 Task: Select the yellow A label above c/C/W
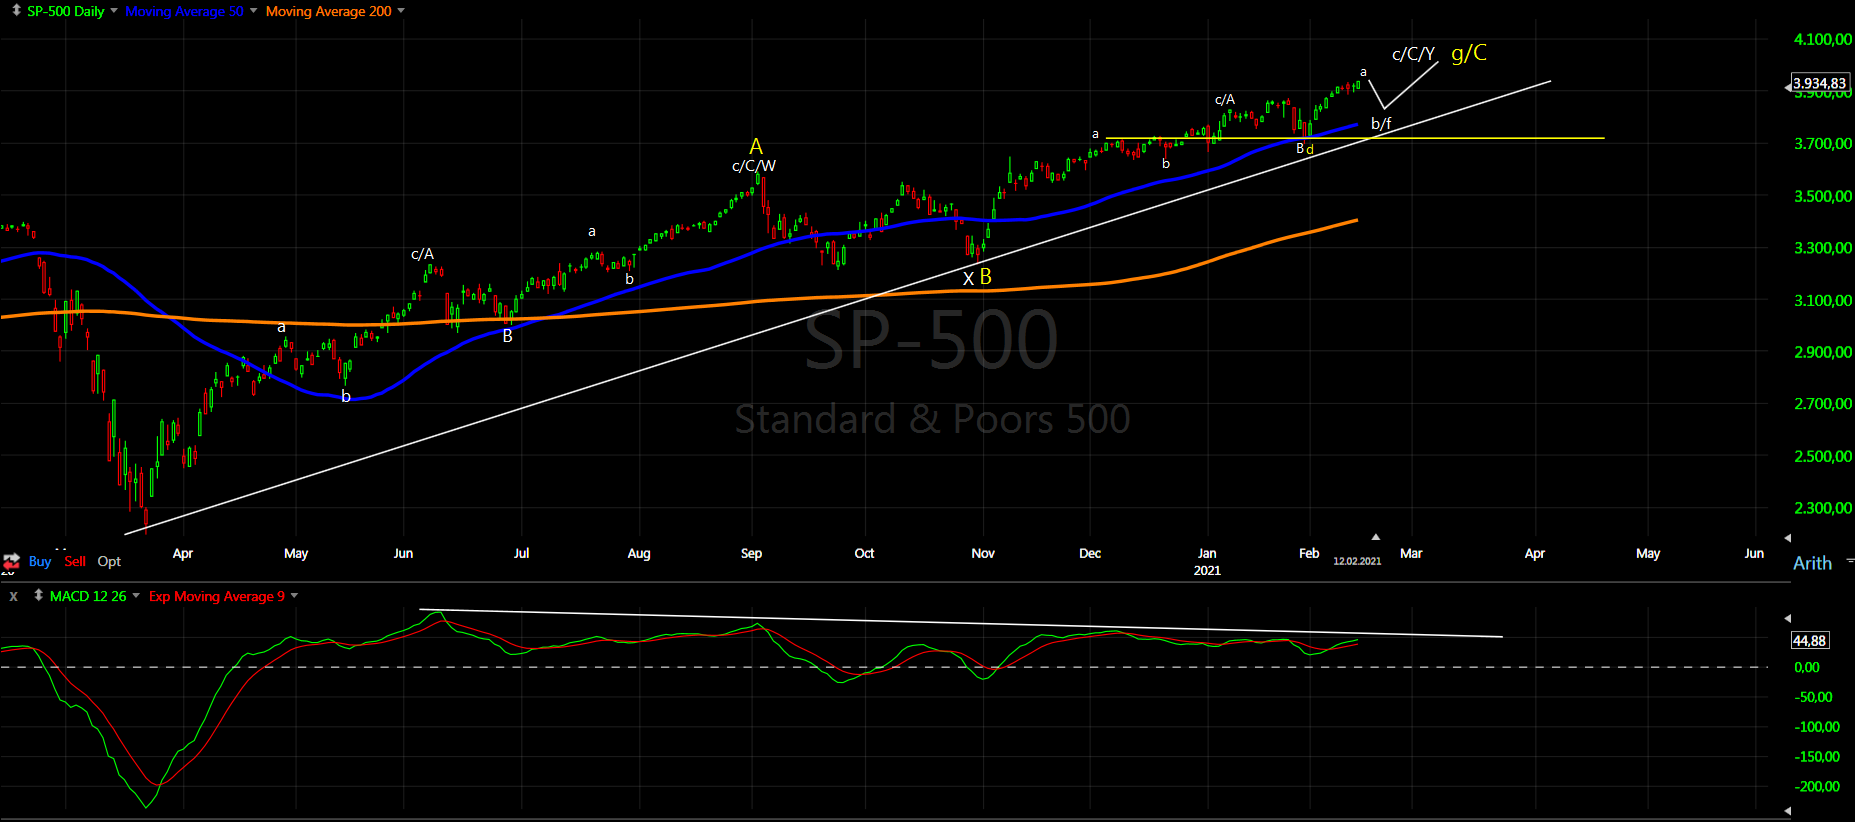pos(756,146)
